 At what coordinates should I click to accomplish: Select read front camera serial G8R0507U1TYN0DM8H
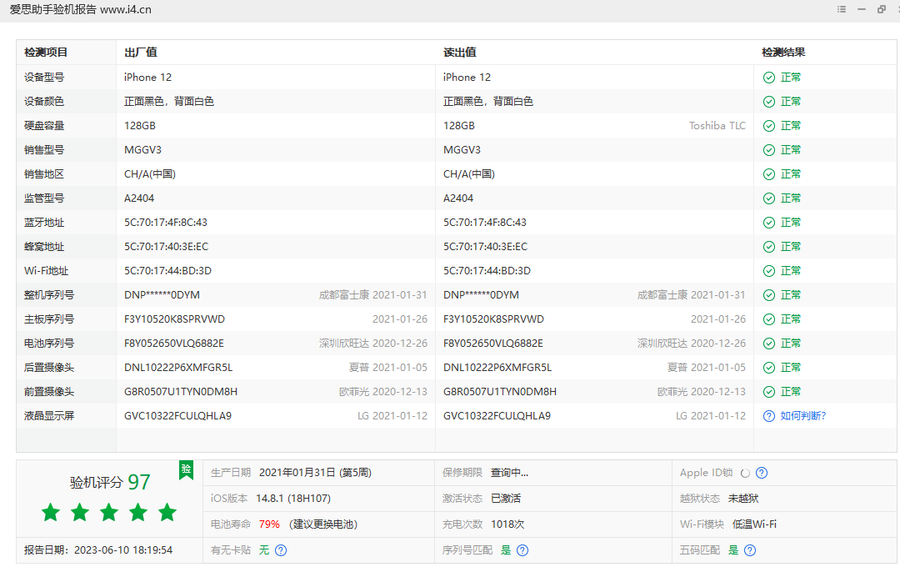click(x=500, y=392)
